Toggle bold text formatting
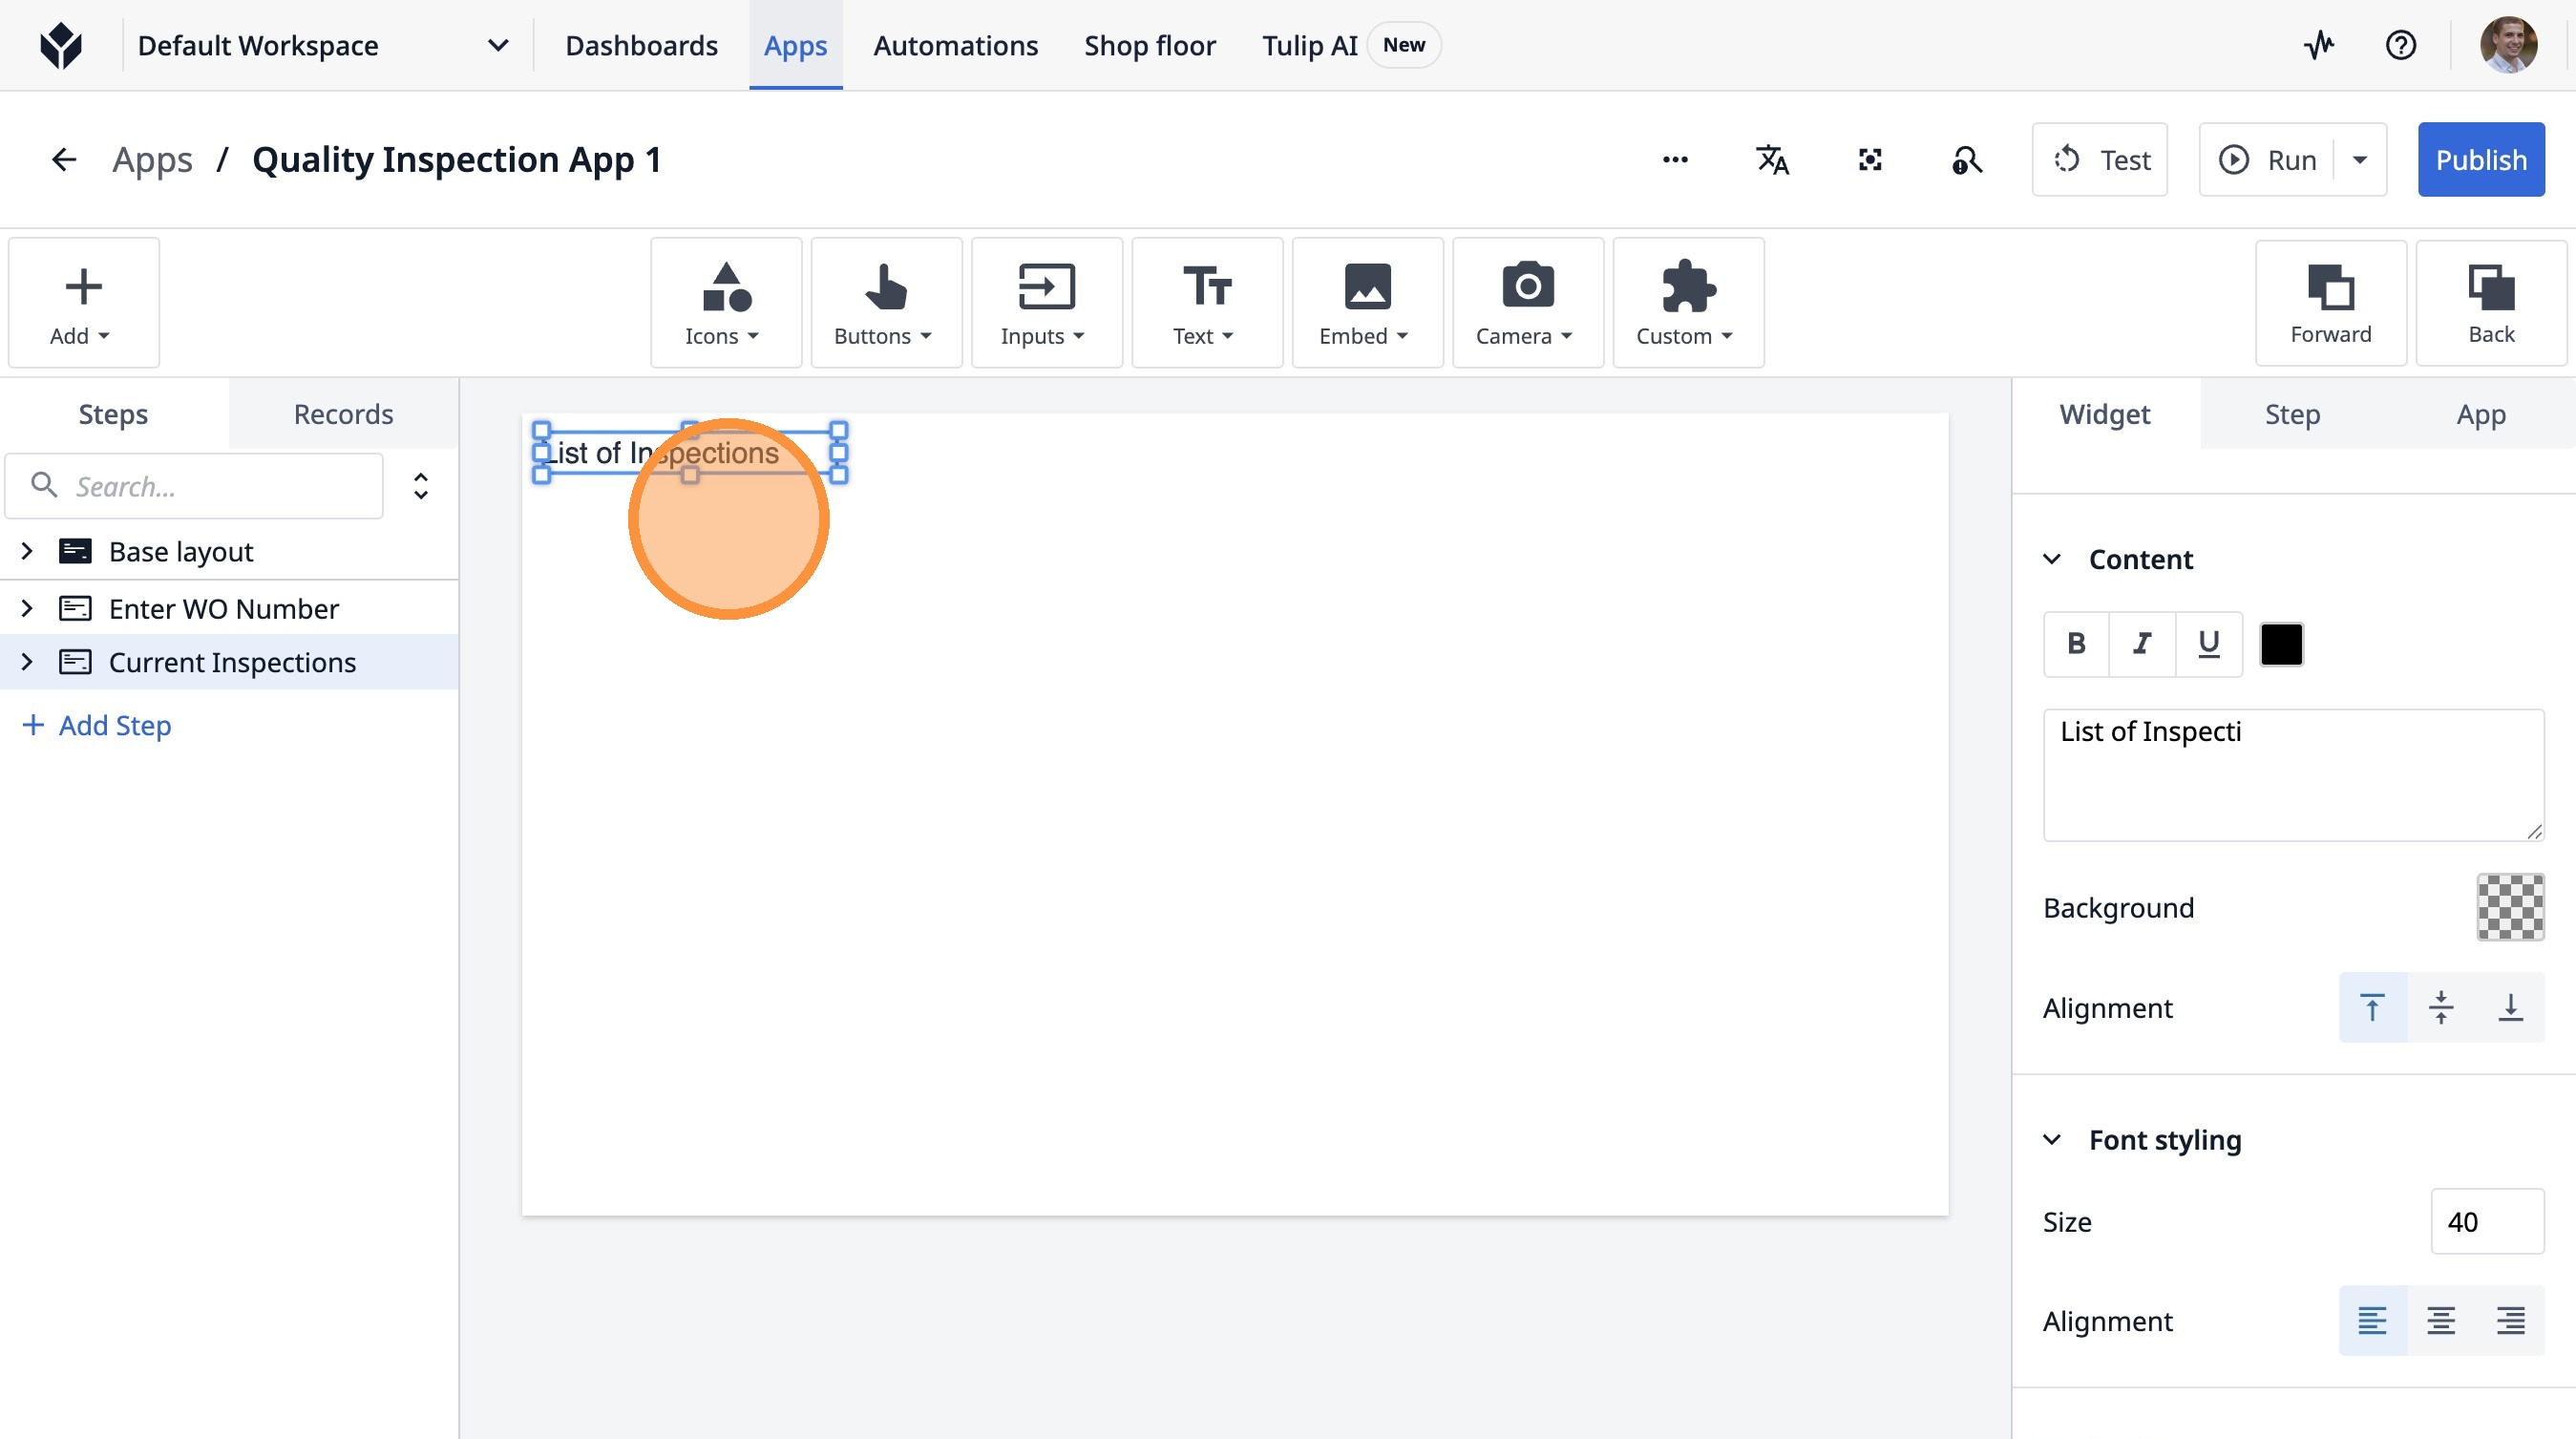The width and height of the screenshot is (2576, 1439). [x=2076, y=644]
